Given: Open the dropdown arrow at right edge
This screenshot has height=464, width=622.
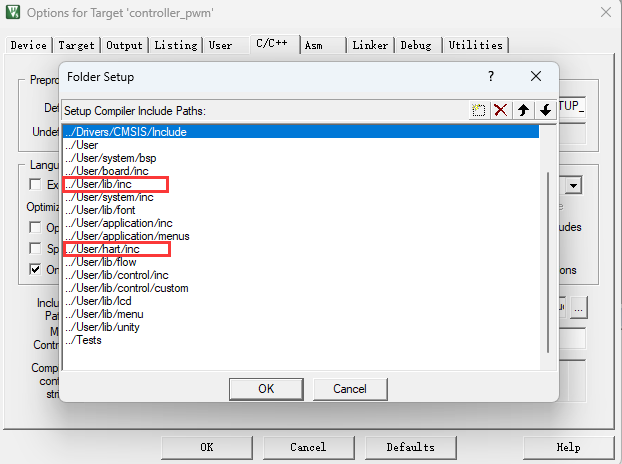Looking at the screenshot, I should pyautogui.click(x=574, y=185).
